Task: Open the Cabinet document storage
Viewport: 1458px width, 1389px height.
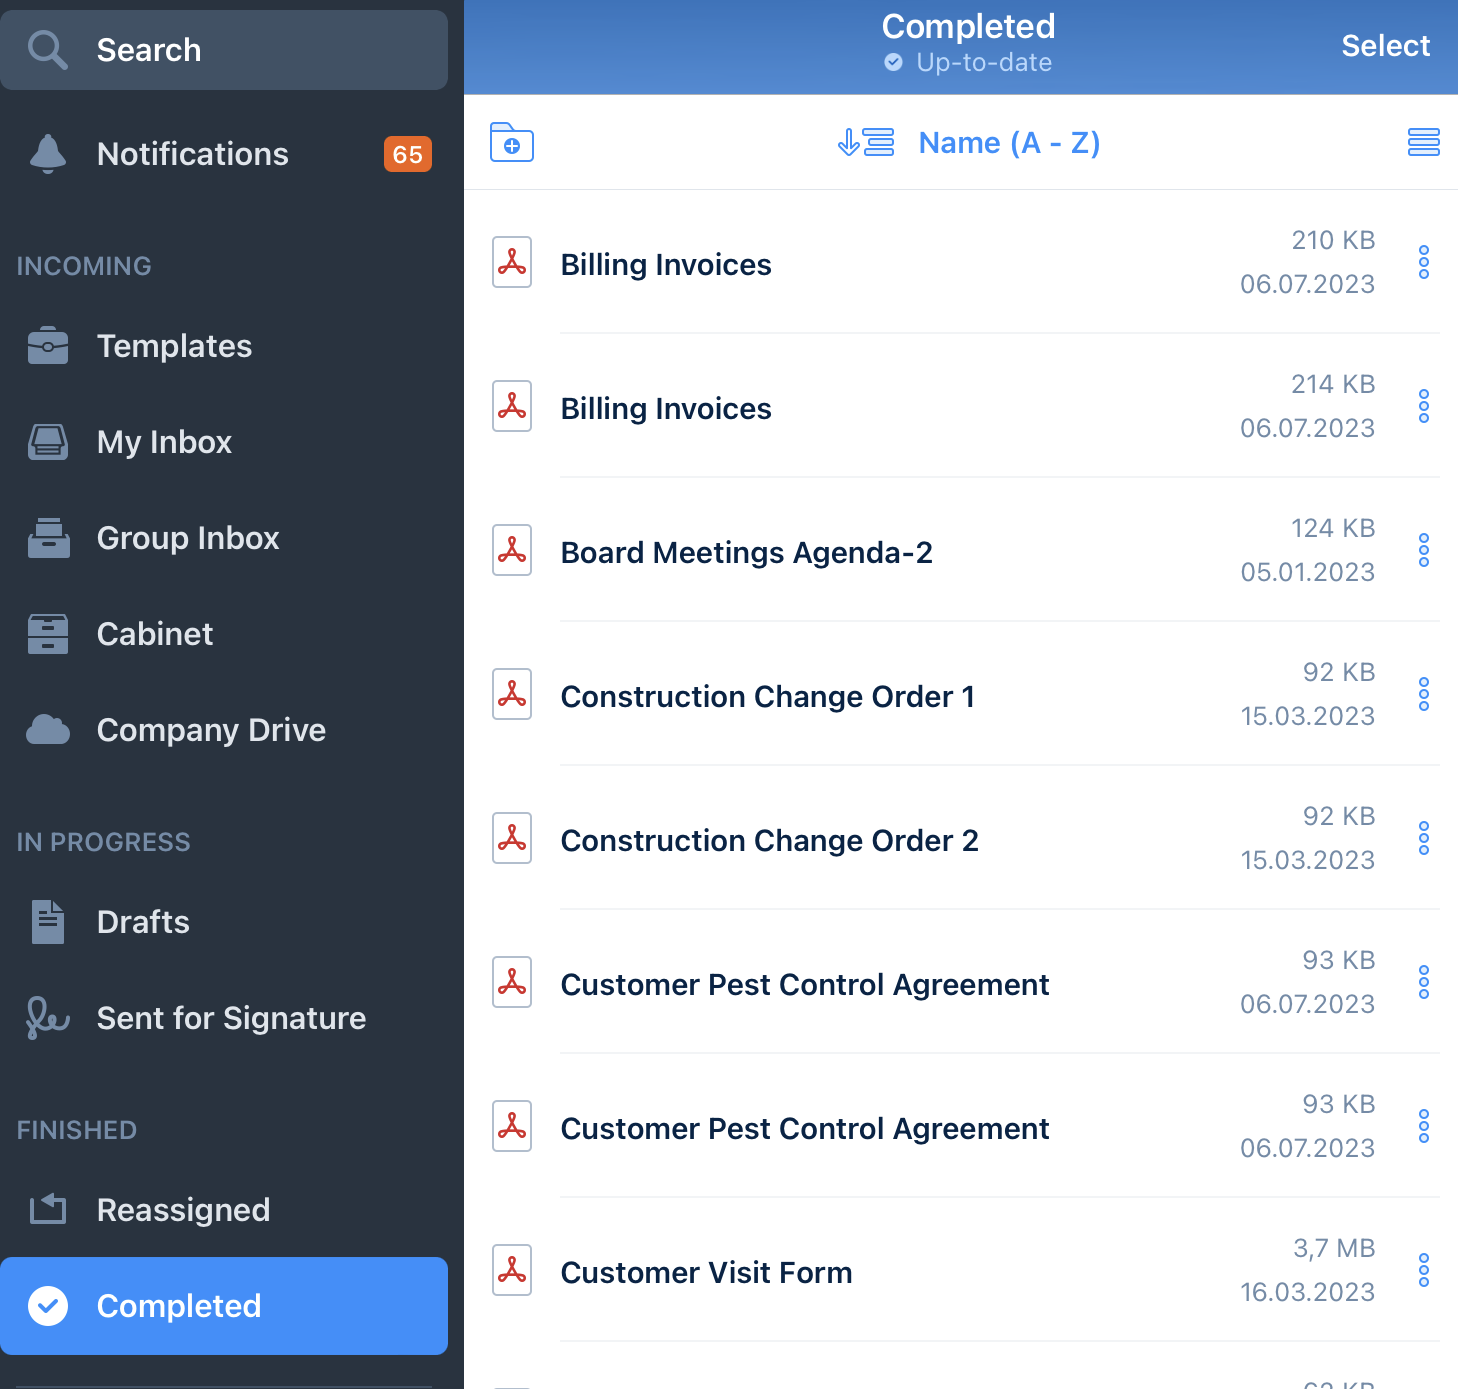Action: pos(154,633)
